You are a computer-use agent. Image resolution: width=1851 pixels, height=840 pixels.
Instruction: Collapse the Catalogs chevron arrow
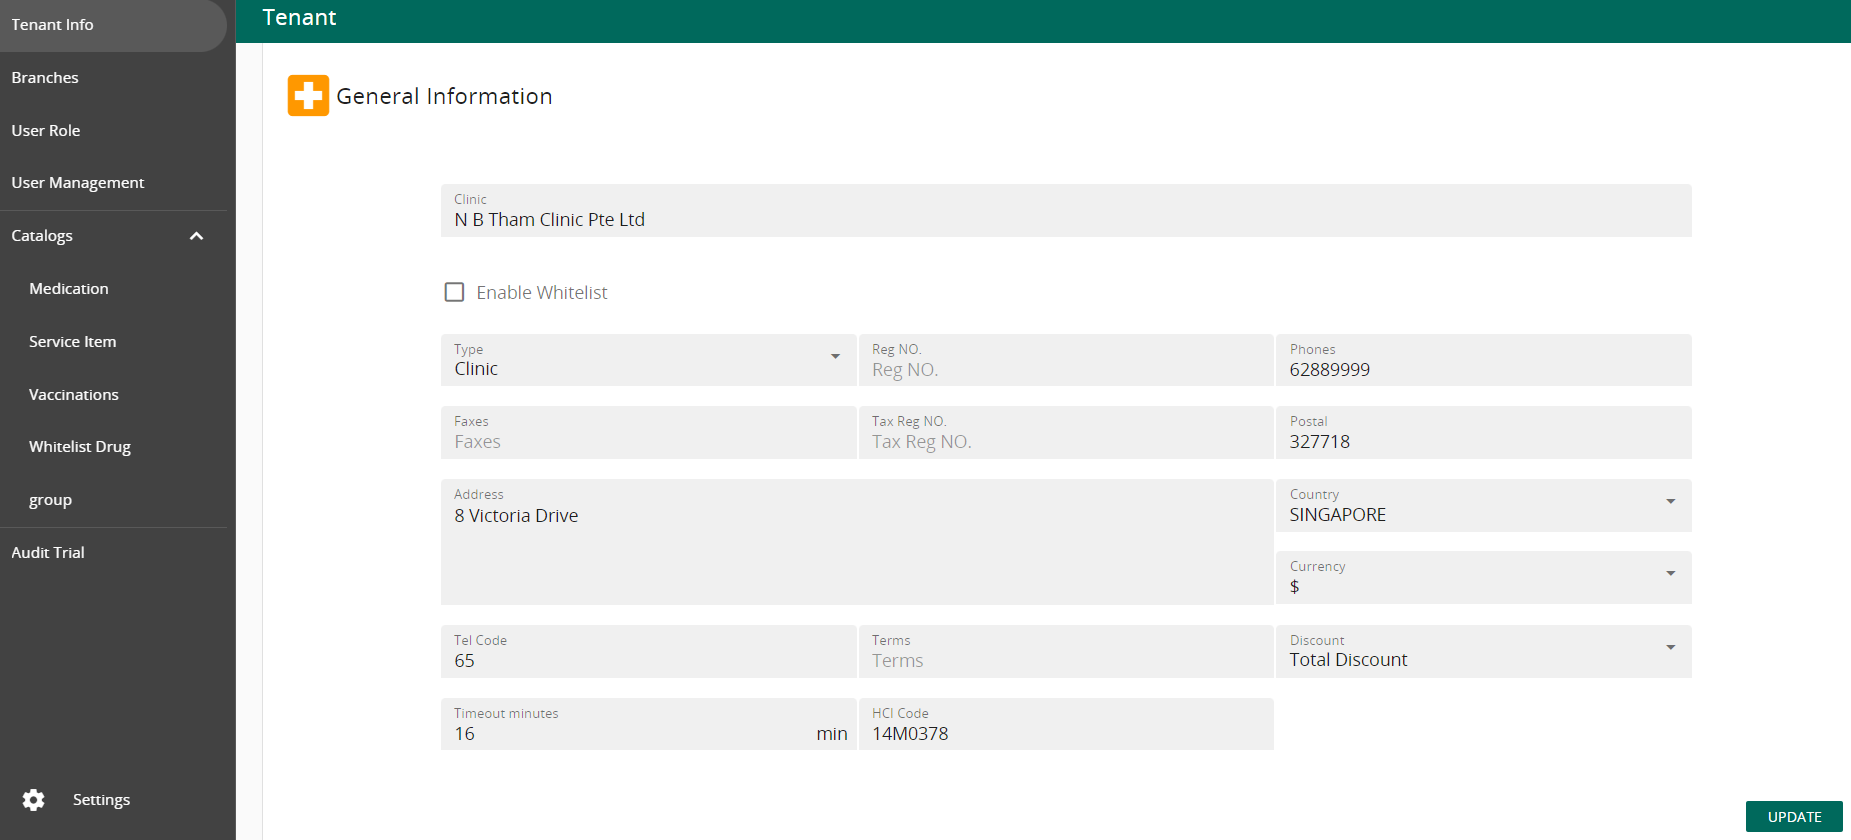point(196,236)
